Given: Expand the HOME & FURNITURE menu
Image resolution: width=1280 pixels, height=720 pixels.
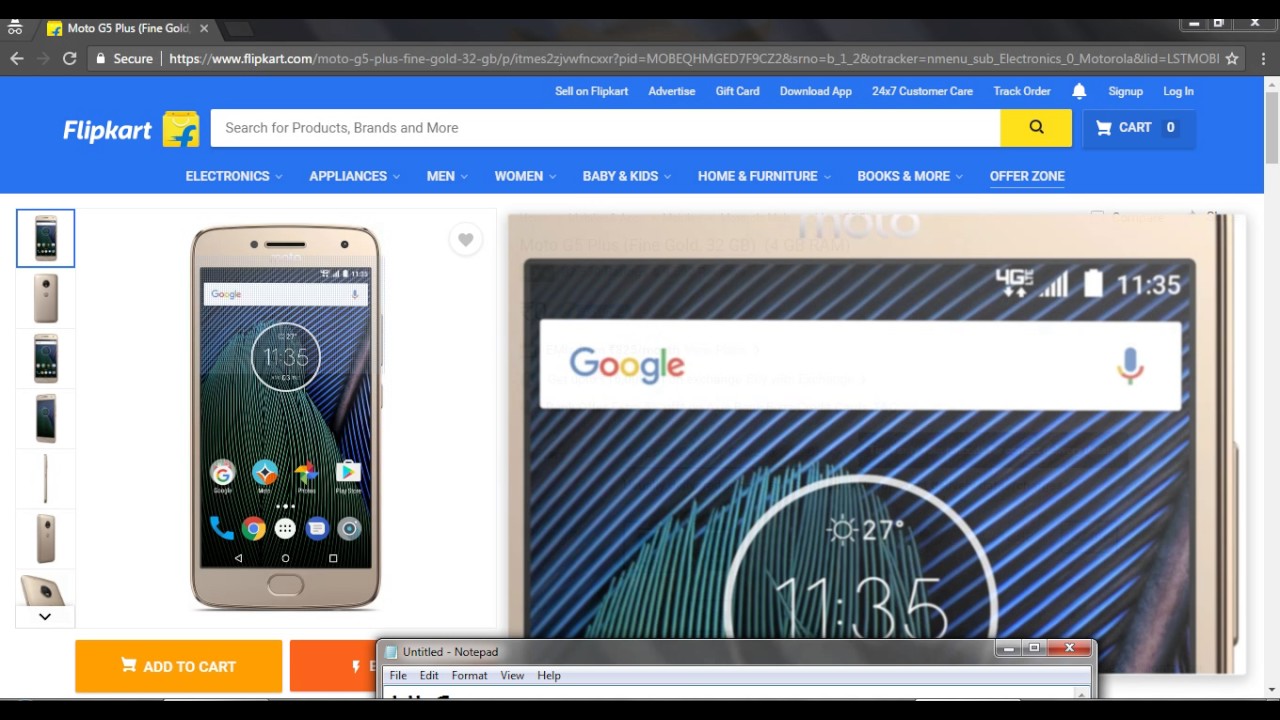Looking at the screenshot, I should (764, 176).
